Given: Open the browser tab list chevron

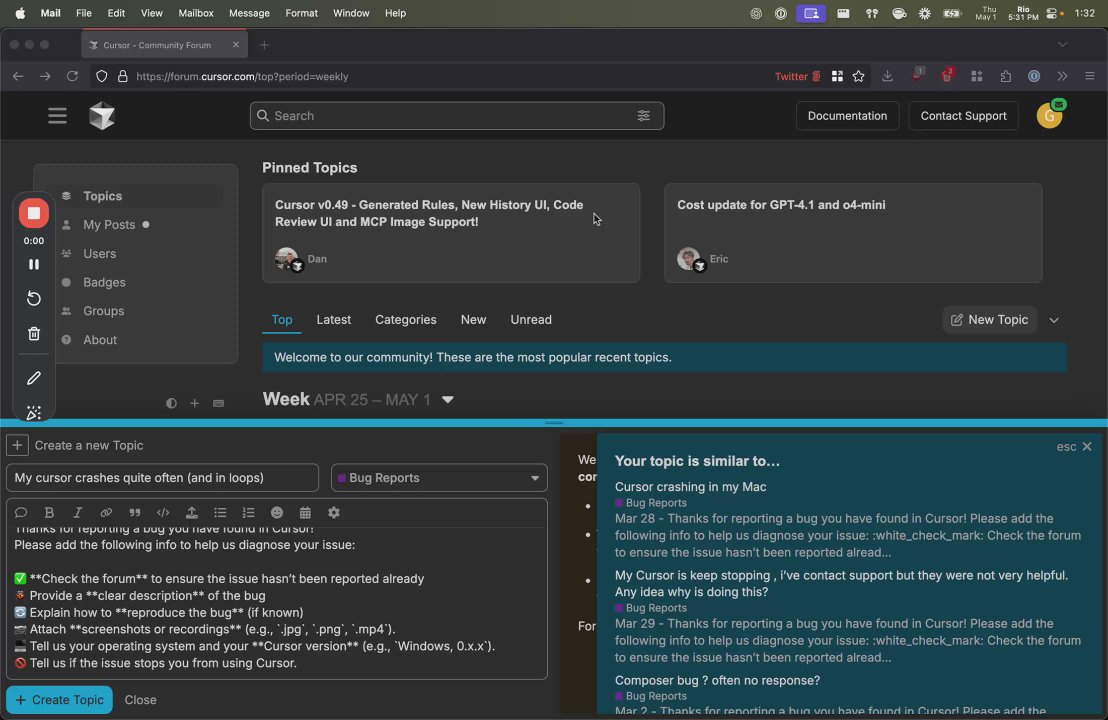Looking at the screenshot, I should click(x=1062, y=45).
